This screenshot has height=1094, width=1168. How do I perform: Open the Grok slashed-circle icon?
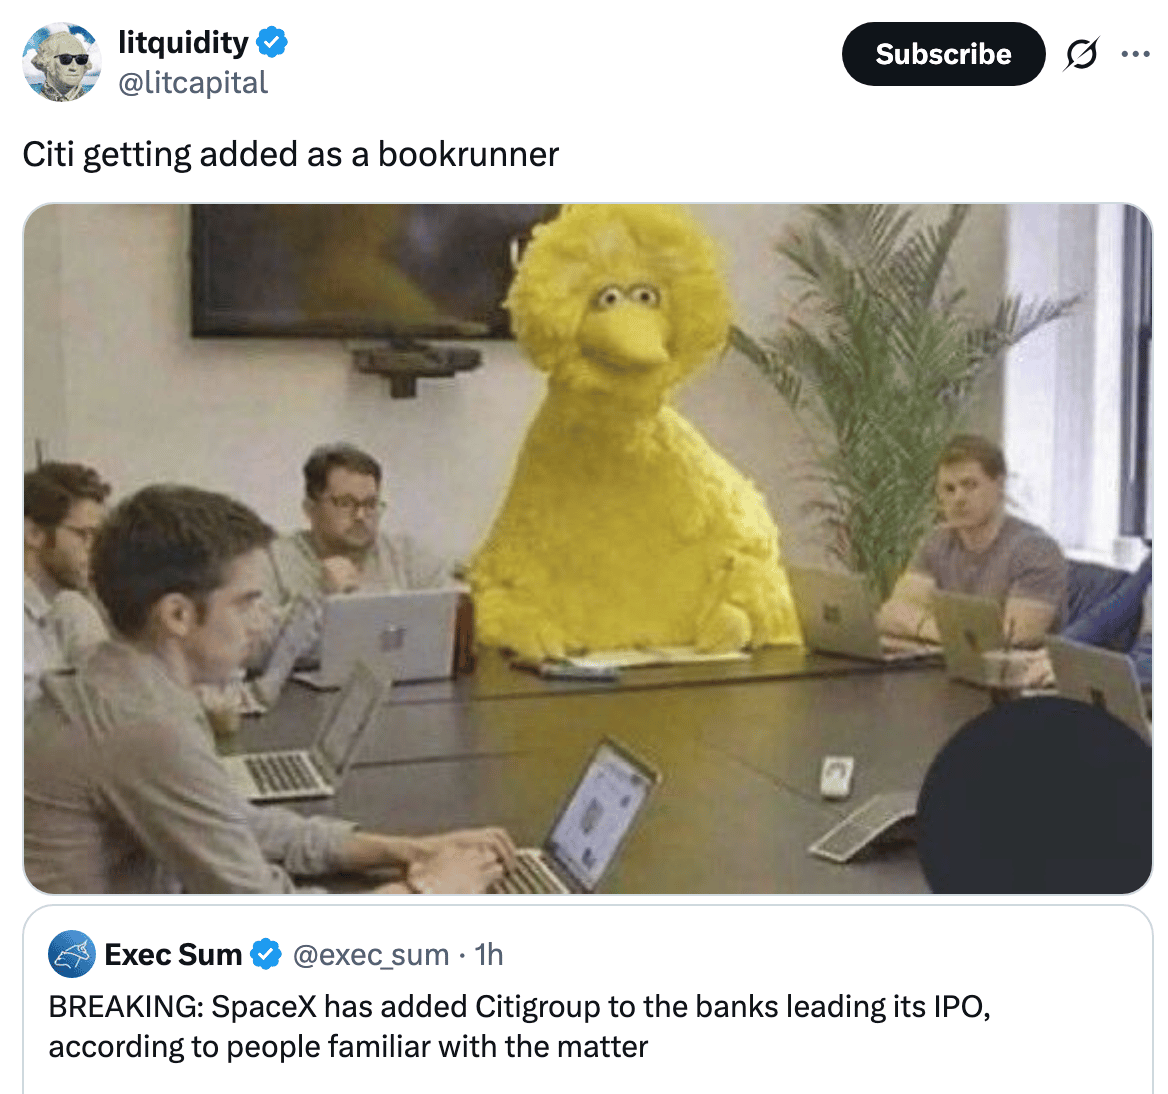(x=1081, y=54)
